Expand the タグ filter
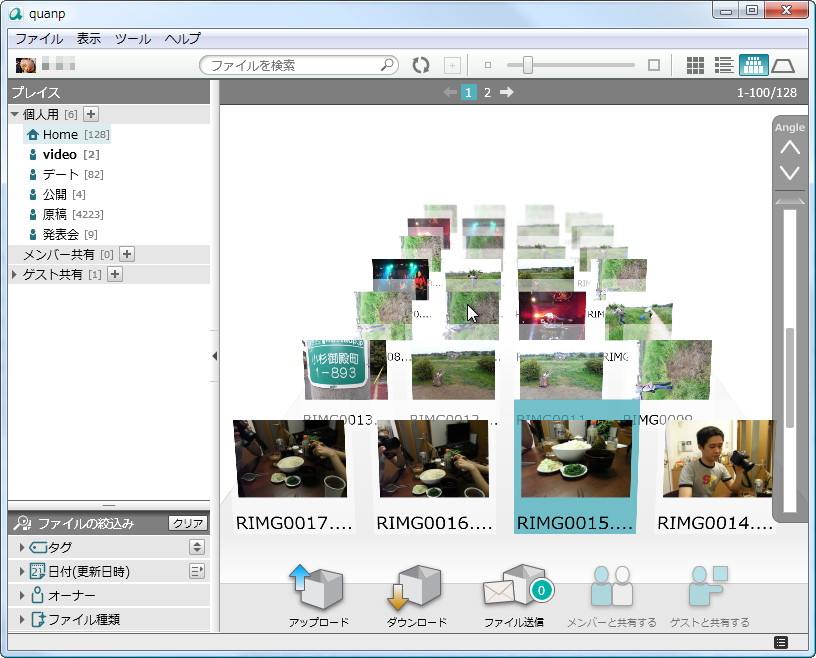Viewport: 816px width, 658px height. (x=22, y=547)
